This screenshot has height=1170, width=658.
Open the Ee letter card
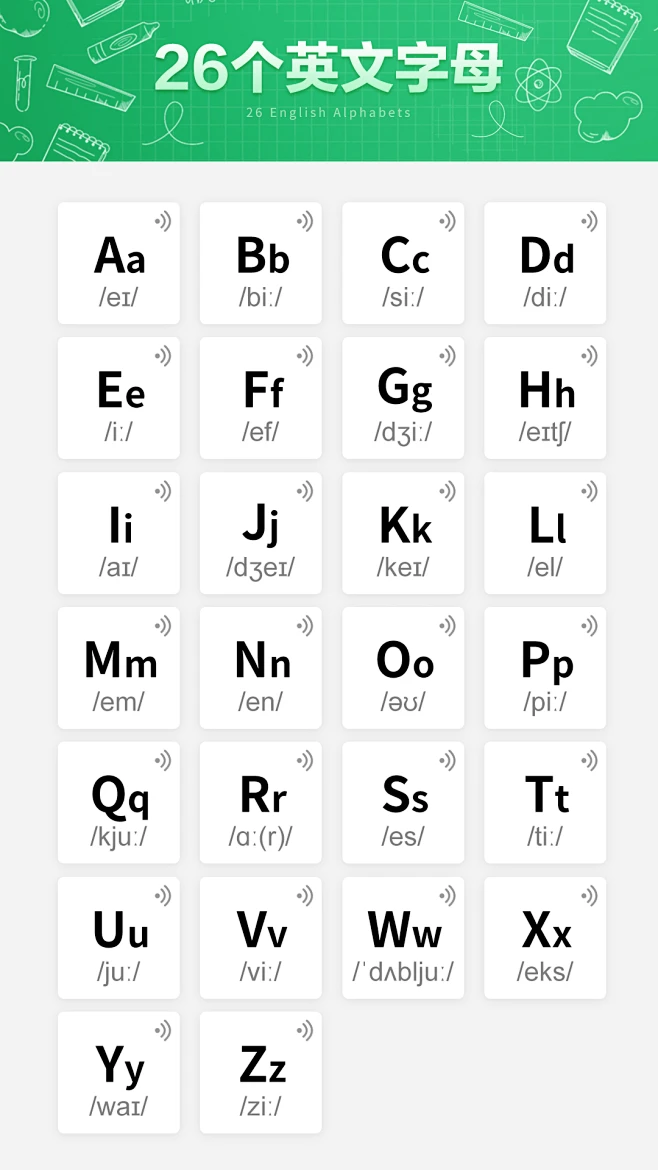(x=119, y=399)
